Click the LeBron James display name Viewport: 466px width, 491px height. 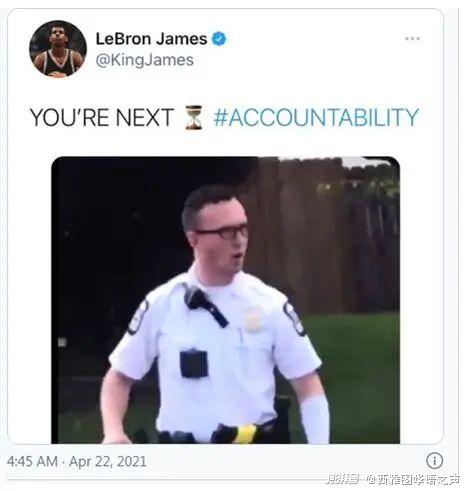(151, 39)
